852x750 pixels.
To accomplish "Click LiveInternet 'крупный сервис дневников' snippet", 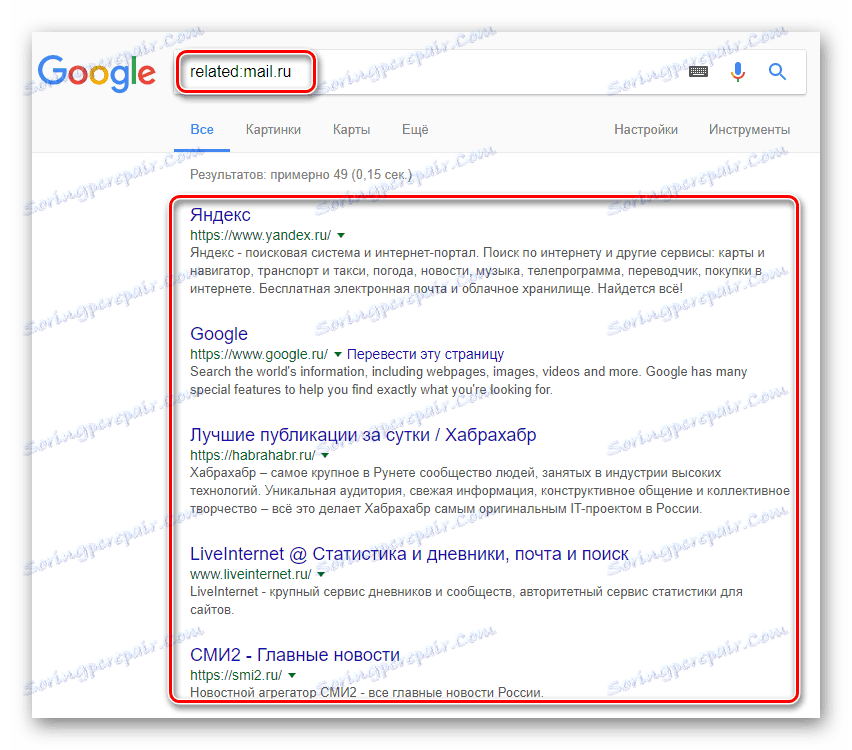I will 466,601.
